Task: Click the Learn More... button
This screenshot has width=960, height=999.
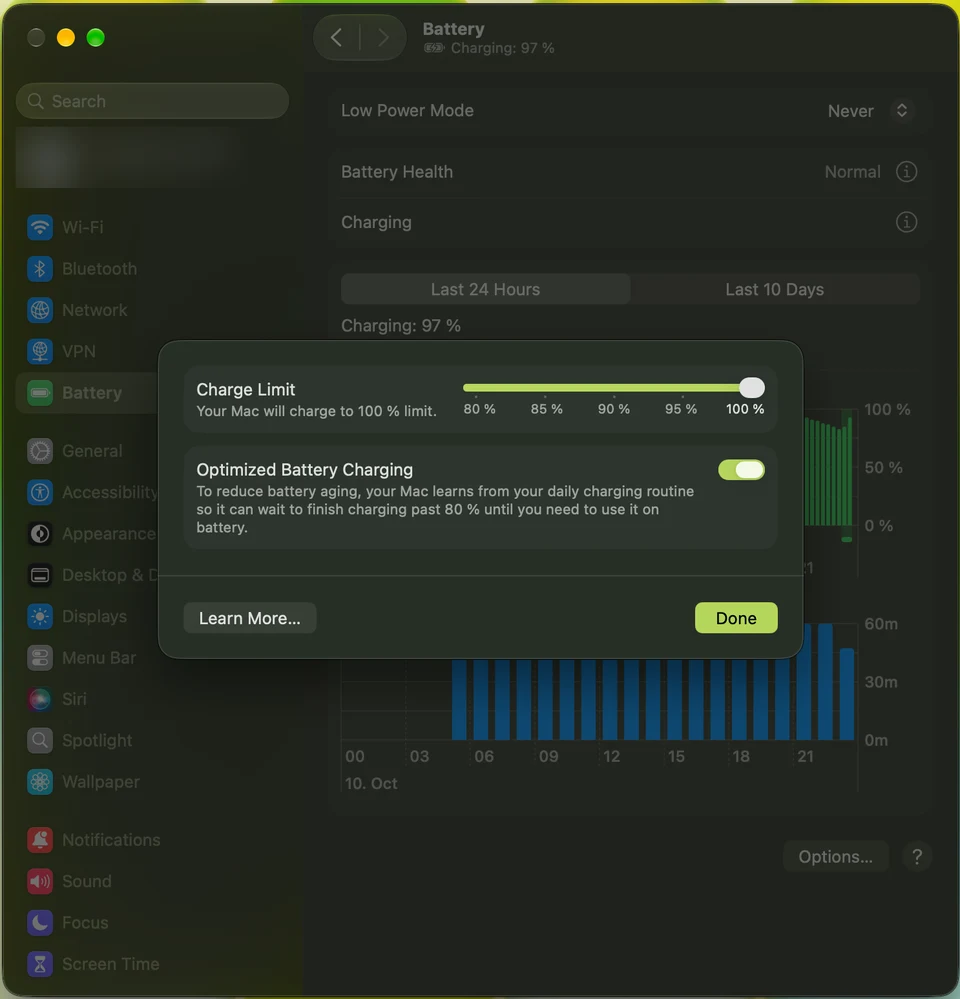Action: click(x=250, y=618)
